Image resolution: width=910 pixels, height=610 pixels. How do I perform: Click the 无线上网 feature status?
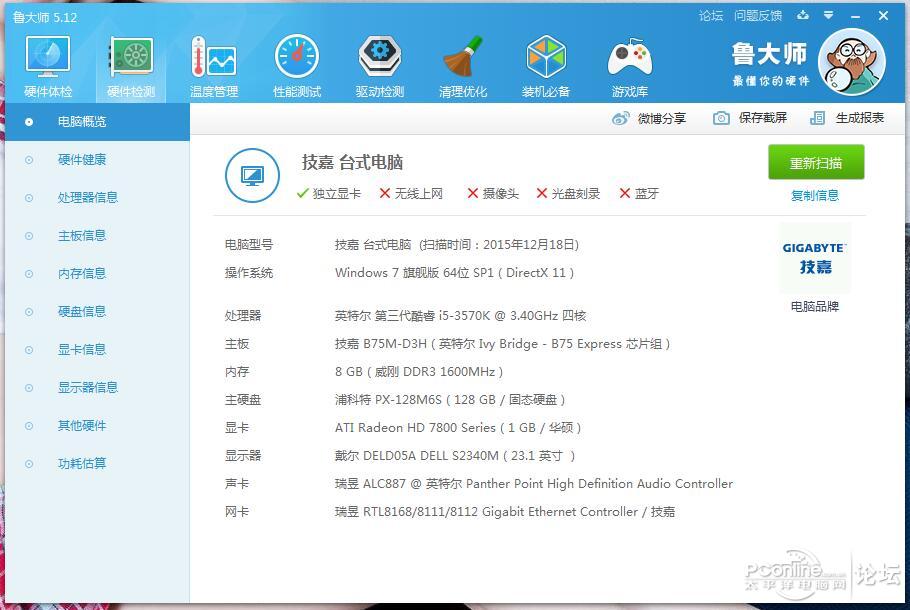[x=411, y=193]
